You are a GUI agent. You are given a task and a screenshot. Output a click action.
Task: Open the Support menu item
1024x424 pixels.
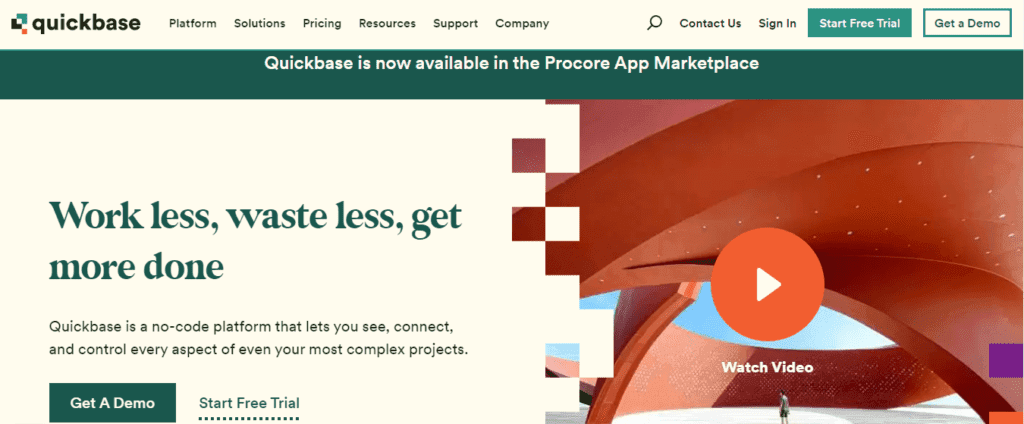point(455,23)
